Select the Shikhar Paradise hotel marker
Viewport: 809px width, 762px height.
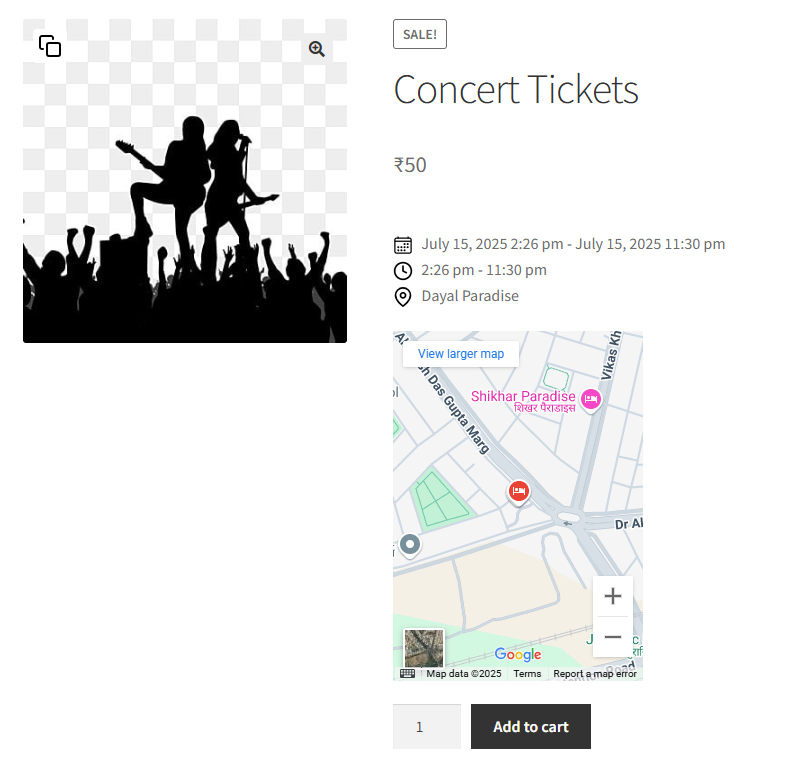[x=591, y=399]
